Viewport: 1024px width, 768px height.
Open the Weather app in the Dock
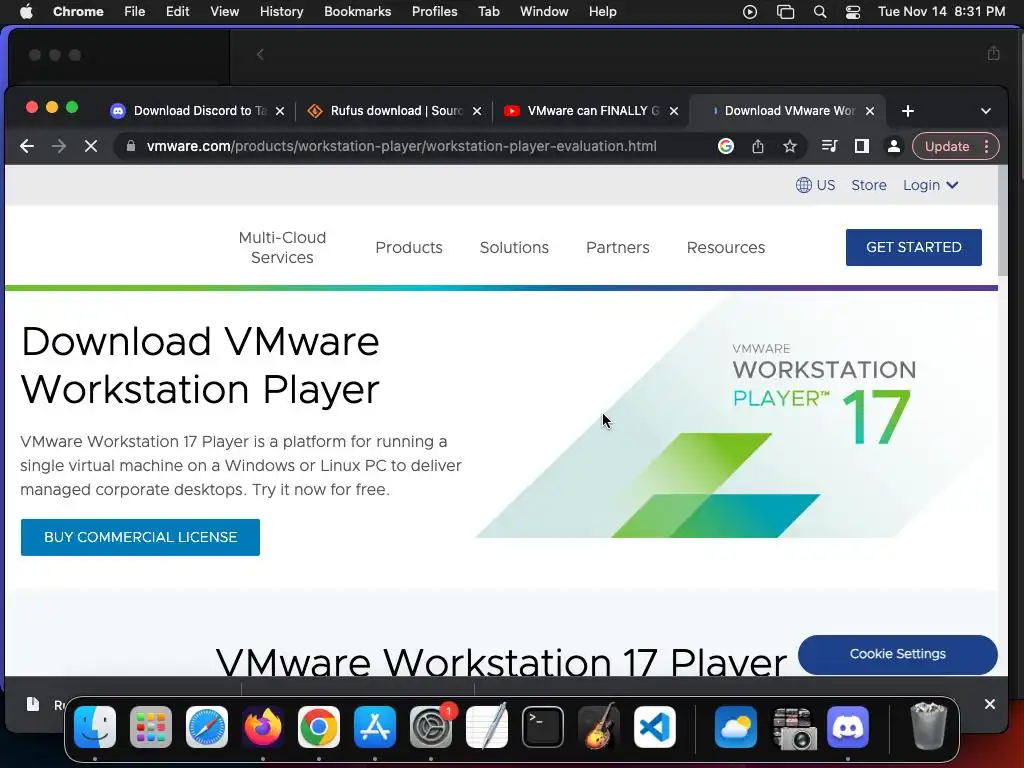point(735,727)
